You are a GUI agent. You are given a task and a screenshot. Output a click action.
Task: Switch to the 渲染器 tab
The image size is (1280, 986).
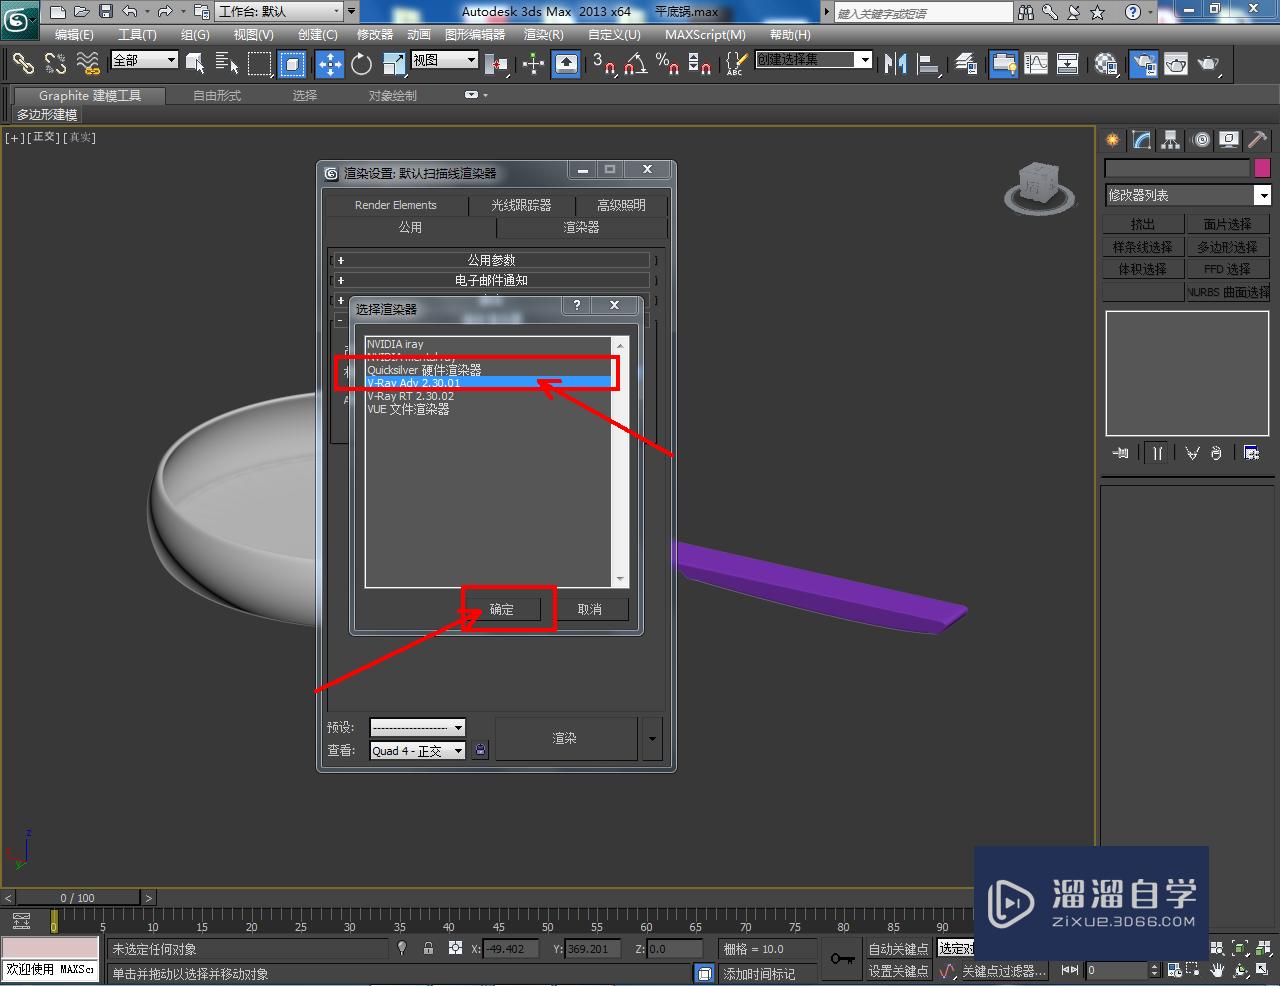pos(581,227)
